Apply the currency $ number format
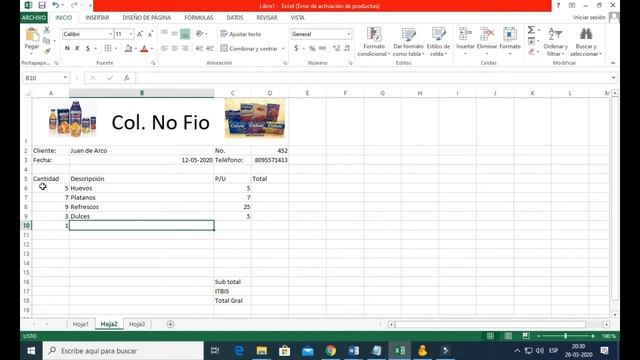Image resolution: width=640 pixels, height=360 pixels. (x=296, y=49)
